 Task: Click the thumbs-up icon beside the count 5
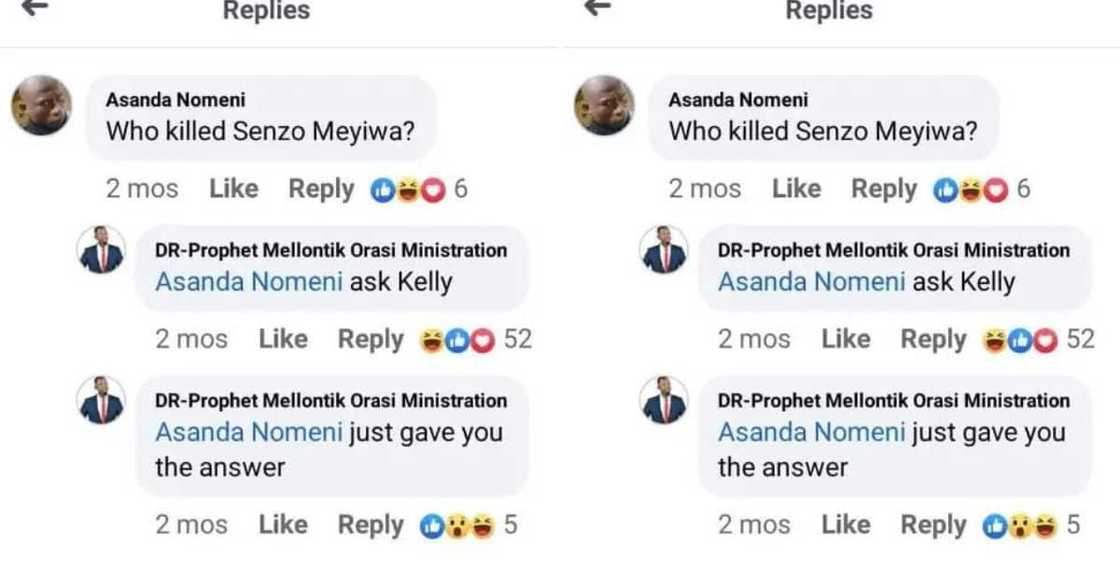[434, 524]
